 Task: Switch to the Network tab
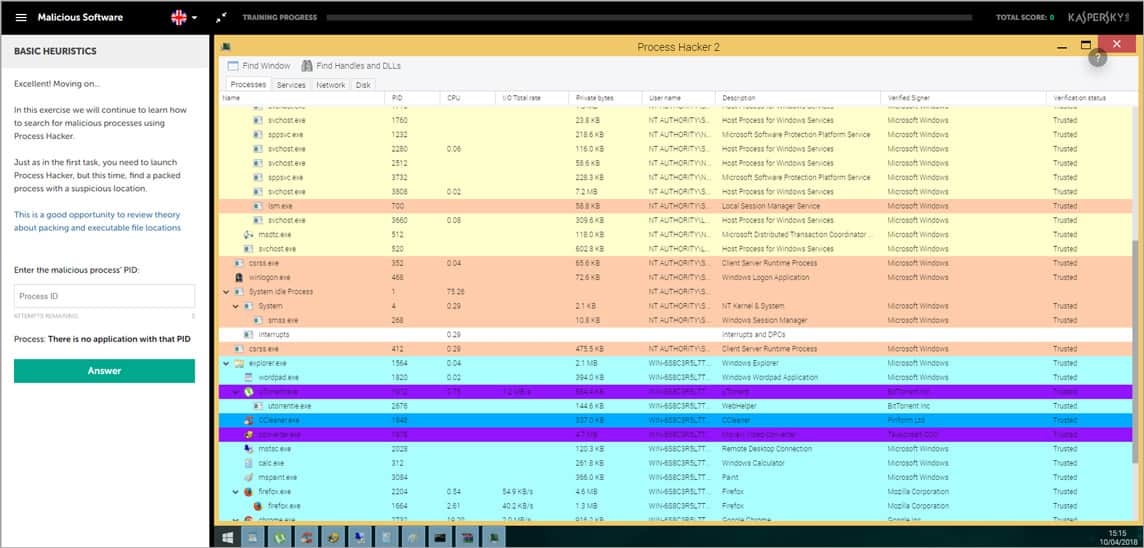330,85
